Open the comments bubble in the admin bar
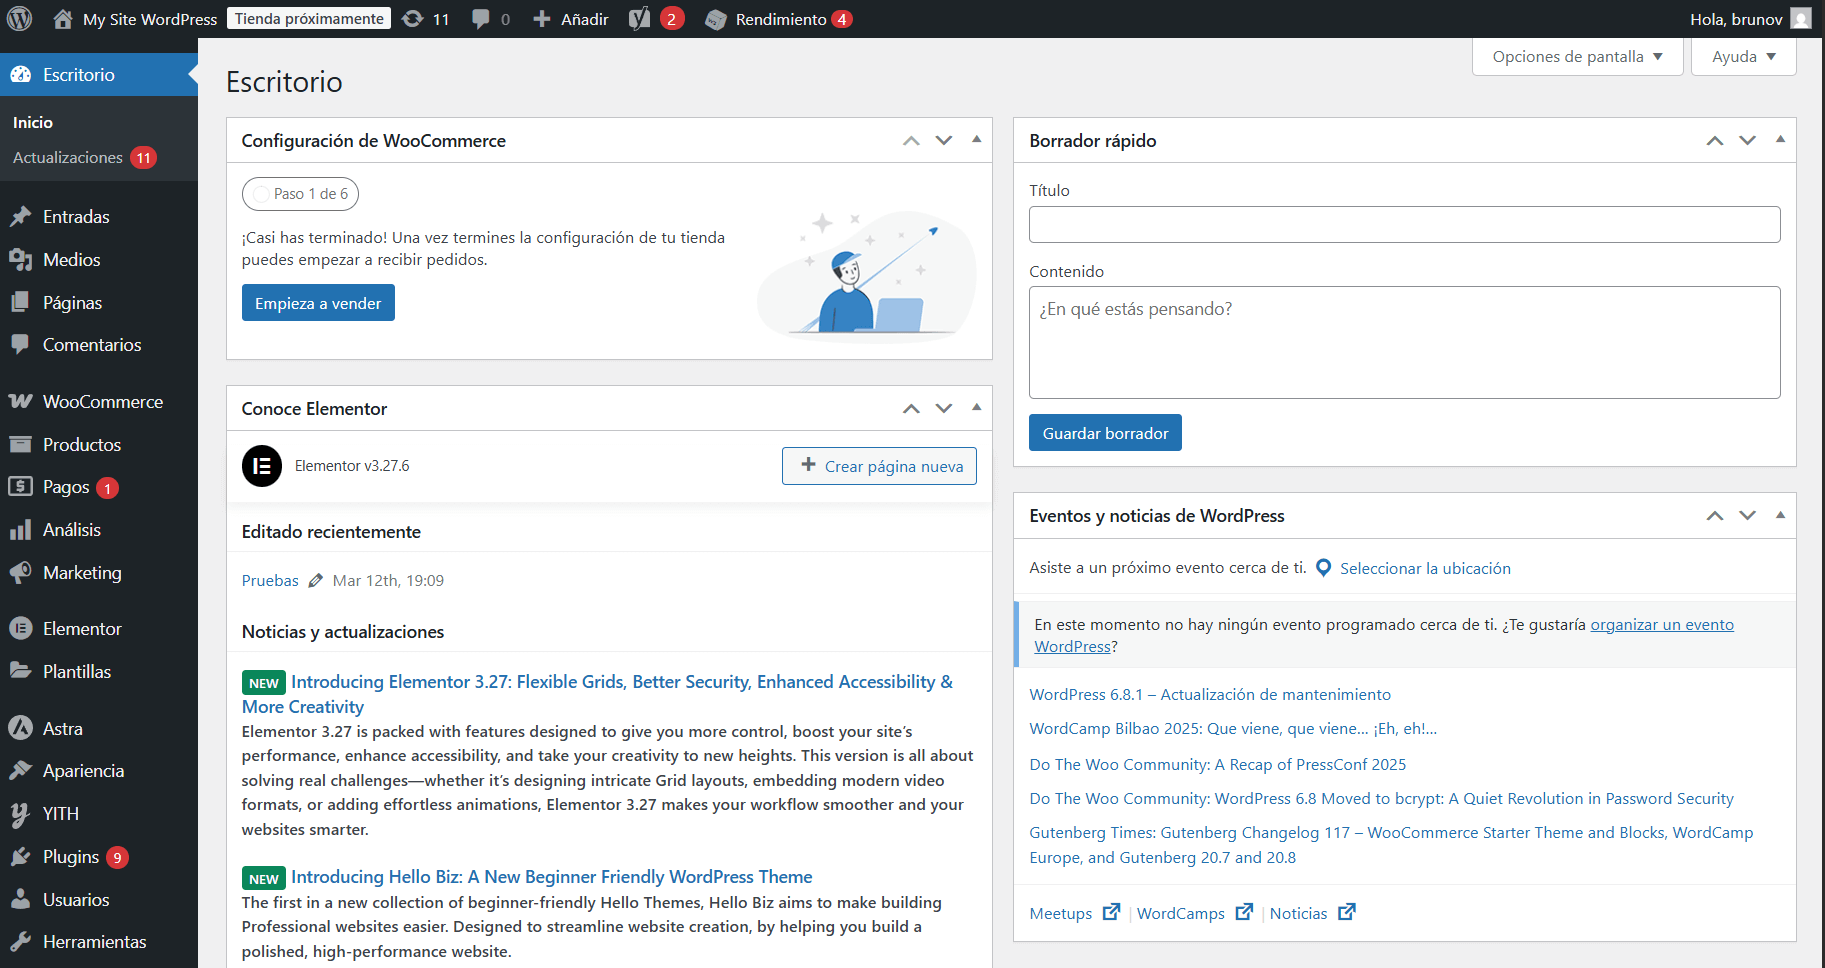Image resolution: width=1825 pixels, height=968 pixels. pos(481,19)
